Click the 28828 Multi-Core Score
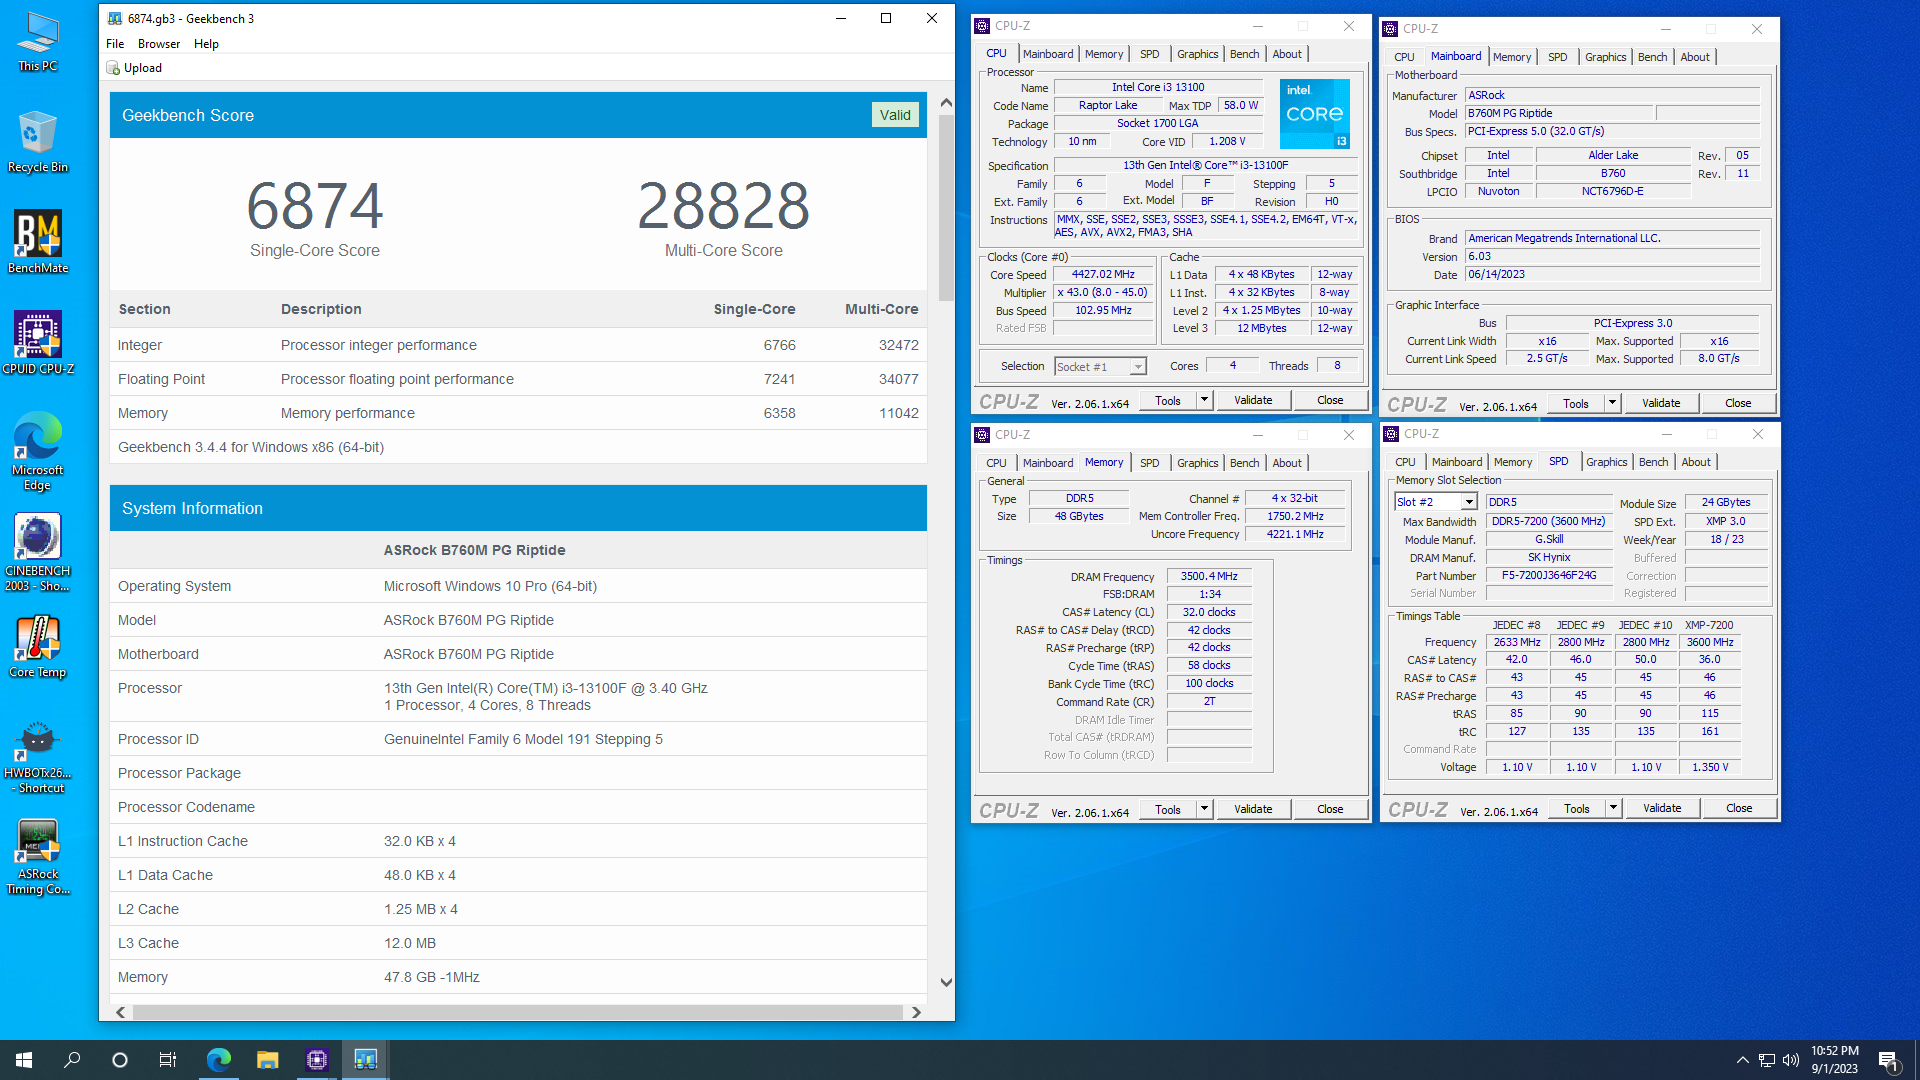Viewport: 1920px width, 1080px height. (x=723, y=206)
